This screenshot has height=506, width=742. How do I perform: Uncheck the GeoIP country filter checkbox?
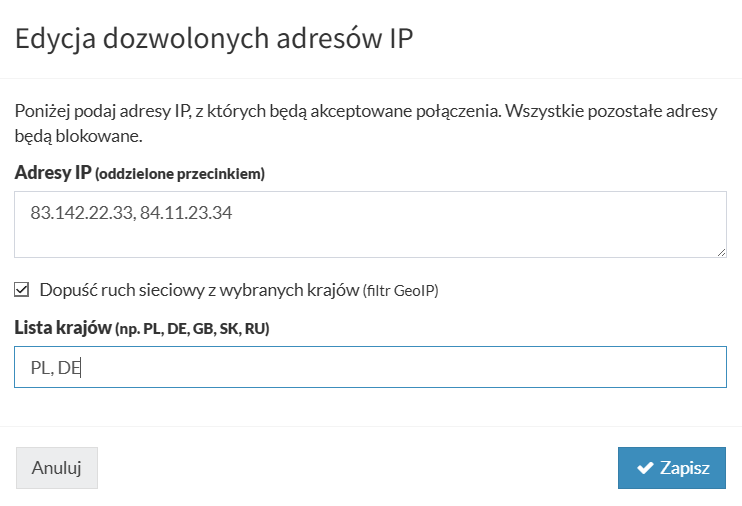point(22,290)
